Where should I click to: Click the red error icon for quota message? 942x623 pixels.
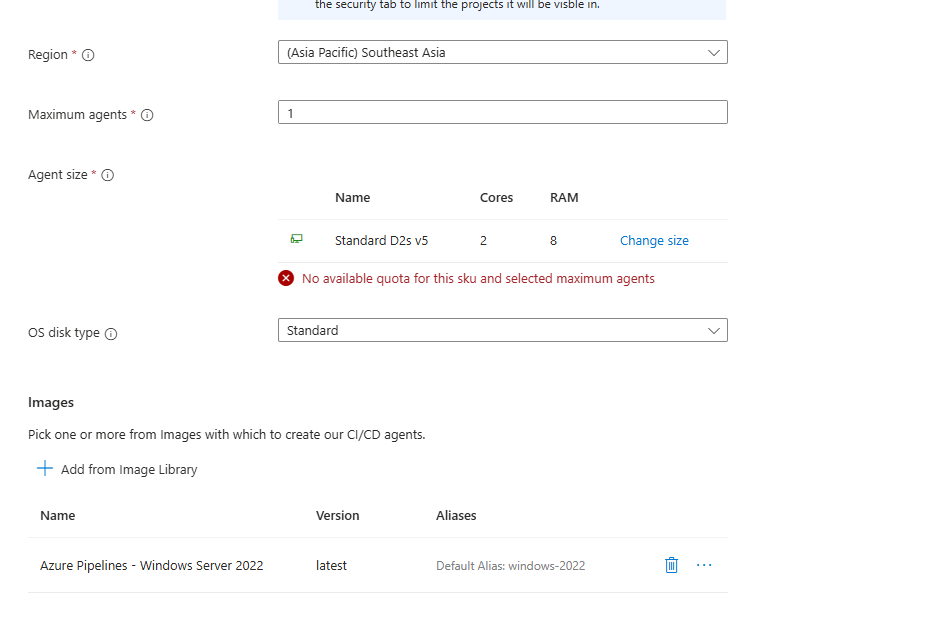tap(286, 278)
